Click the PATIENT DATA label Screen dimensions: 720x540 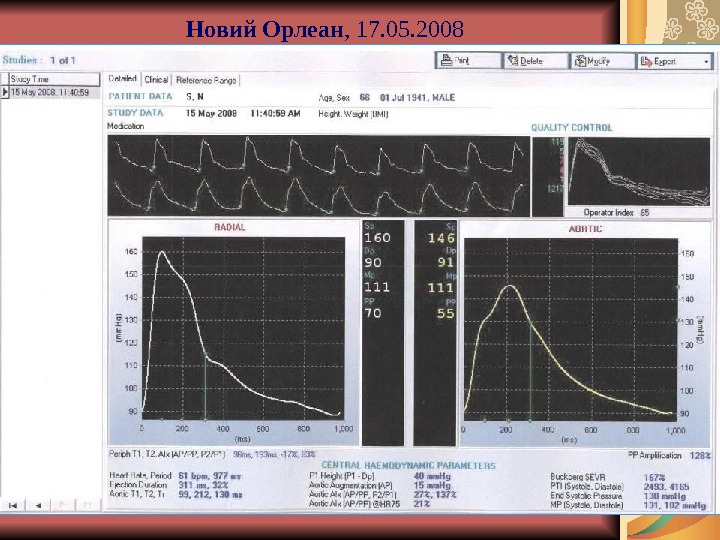[x=140, y=96]
